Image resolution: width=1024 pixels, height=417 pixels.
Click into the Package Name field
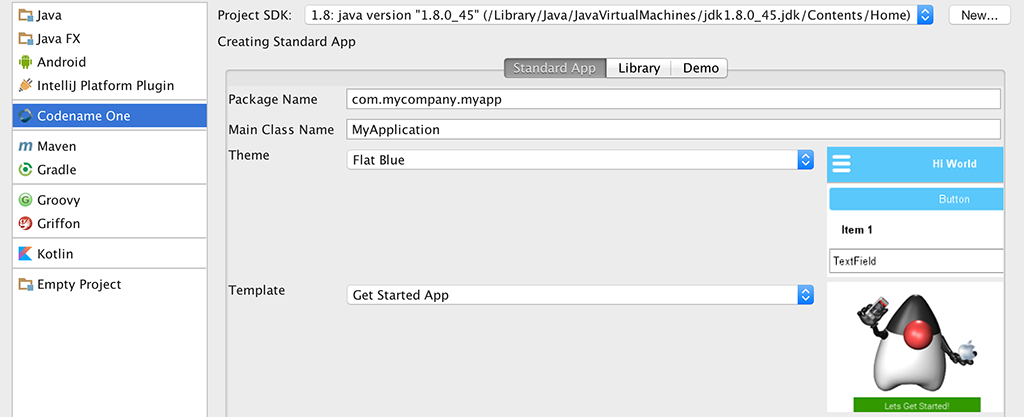[x=673, y=99]
